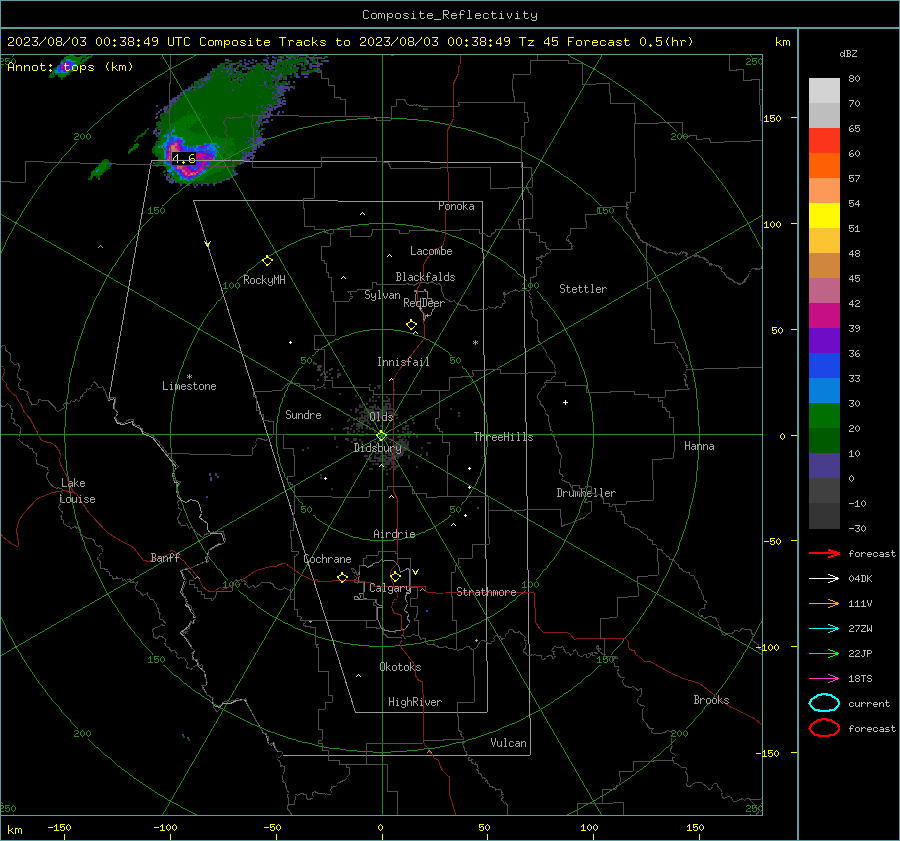This screenshot has height=841, width=900.
Task: Click the 80 dBZ color swatch
Action: 824,91
